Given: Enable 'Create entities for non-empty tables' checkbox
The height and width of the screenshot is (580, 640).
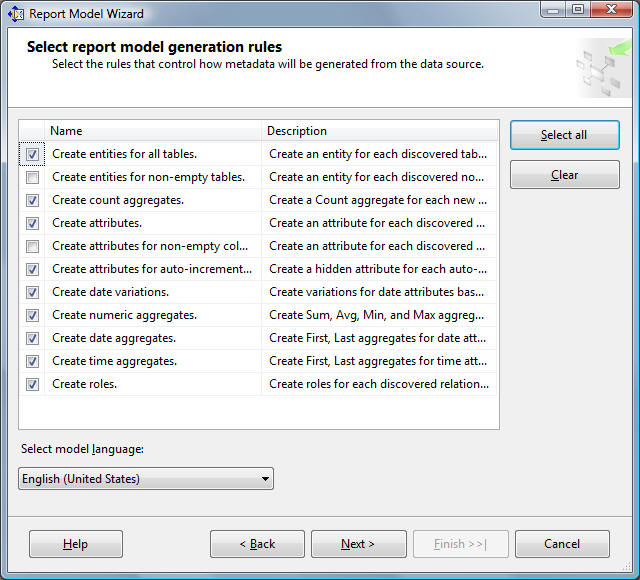Looking at the screenshot, I should [33, 177].
